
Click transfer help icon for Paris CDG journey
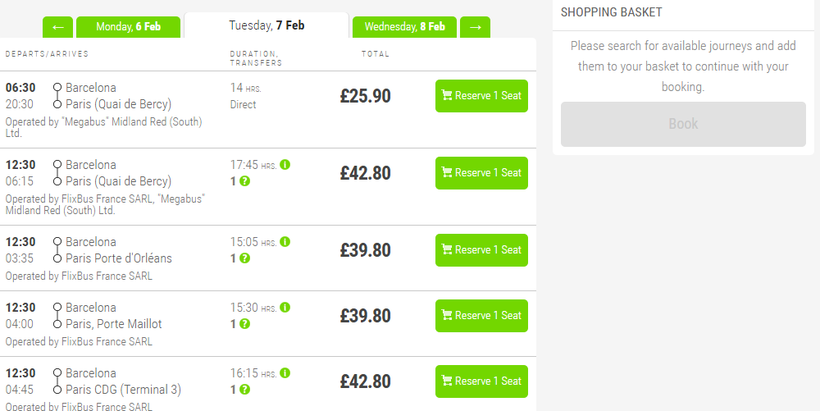point(245,389)
